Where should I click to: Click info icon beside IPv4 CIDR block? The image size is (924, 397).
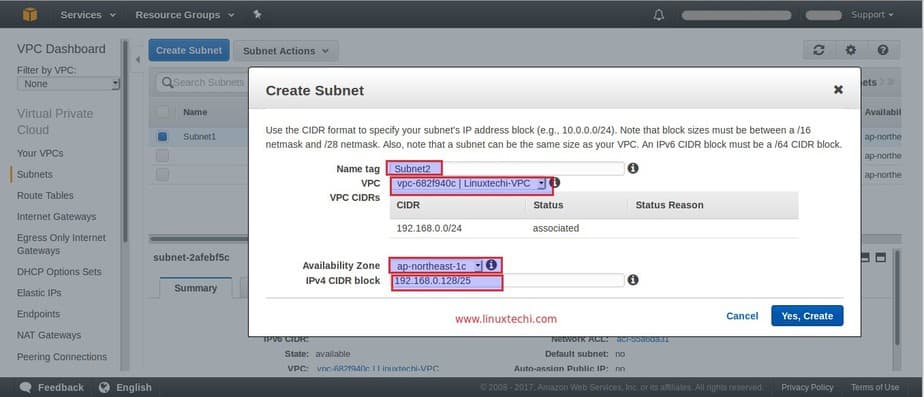(x=633, y=280)
